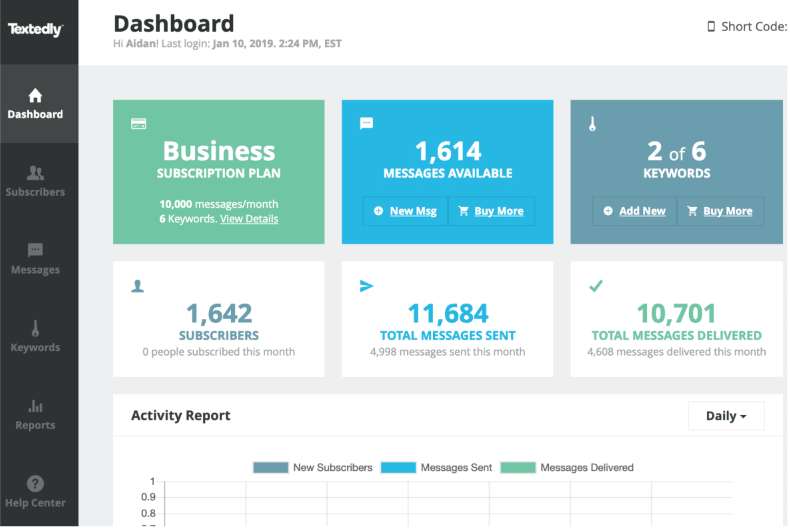Click the person icon on Subscribers card
Viewport: 790px width, 528px height.
138,286
